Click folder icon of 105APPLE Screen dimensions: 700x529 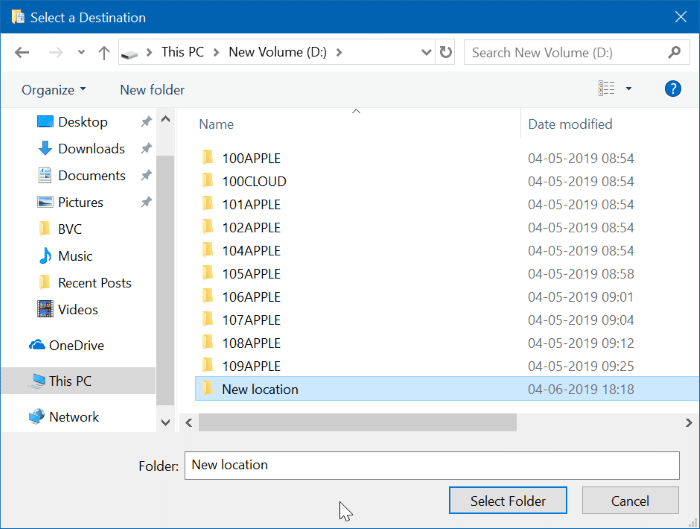click(x=208, y=273)
